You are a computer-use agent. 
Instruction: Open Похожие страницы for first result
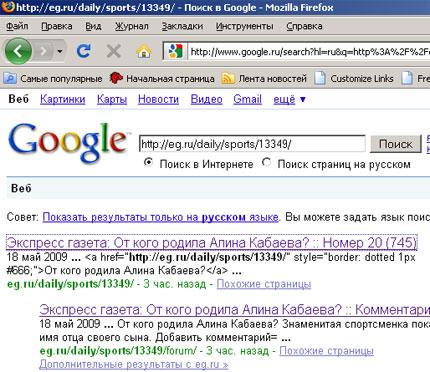[x=264, y=284]
